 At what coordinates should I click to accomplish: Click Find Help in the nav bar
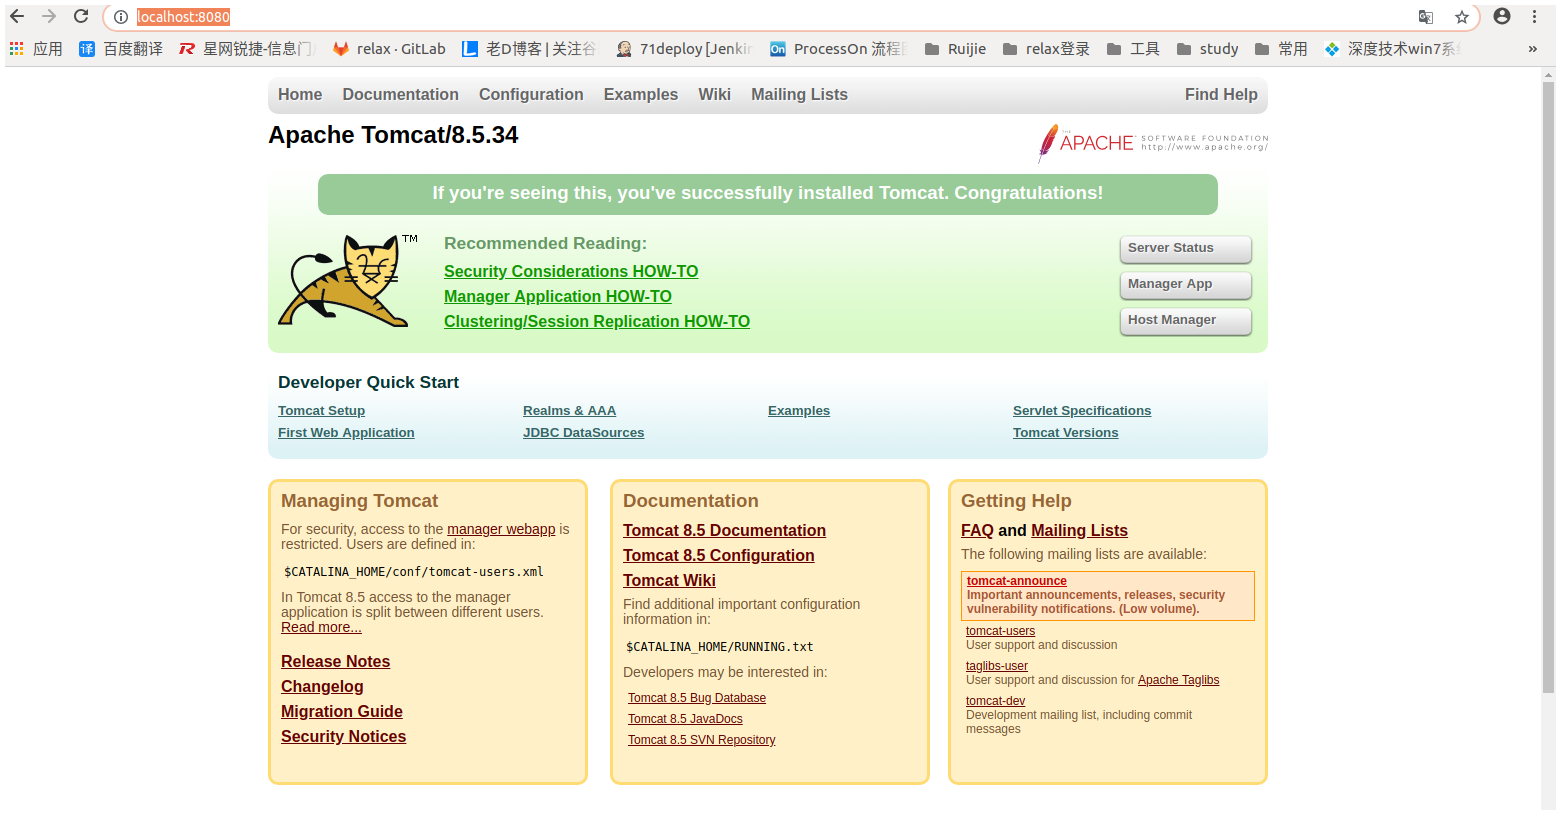[1221, 95]
